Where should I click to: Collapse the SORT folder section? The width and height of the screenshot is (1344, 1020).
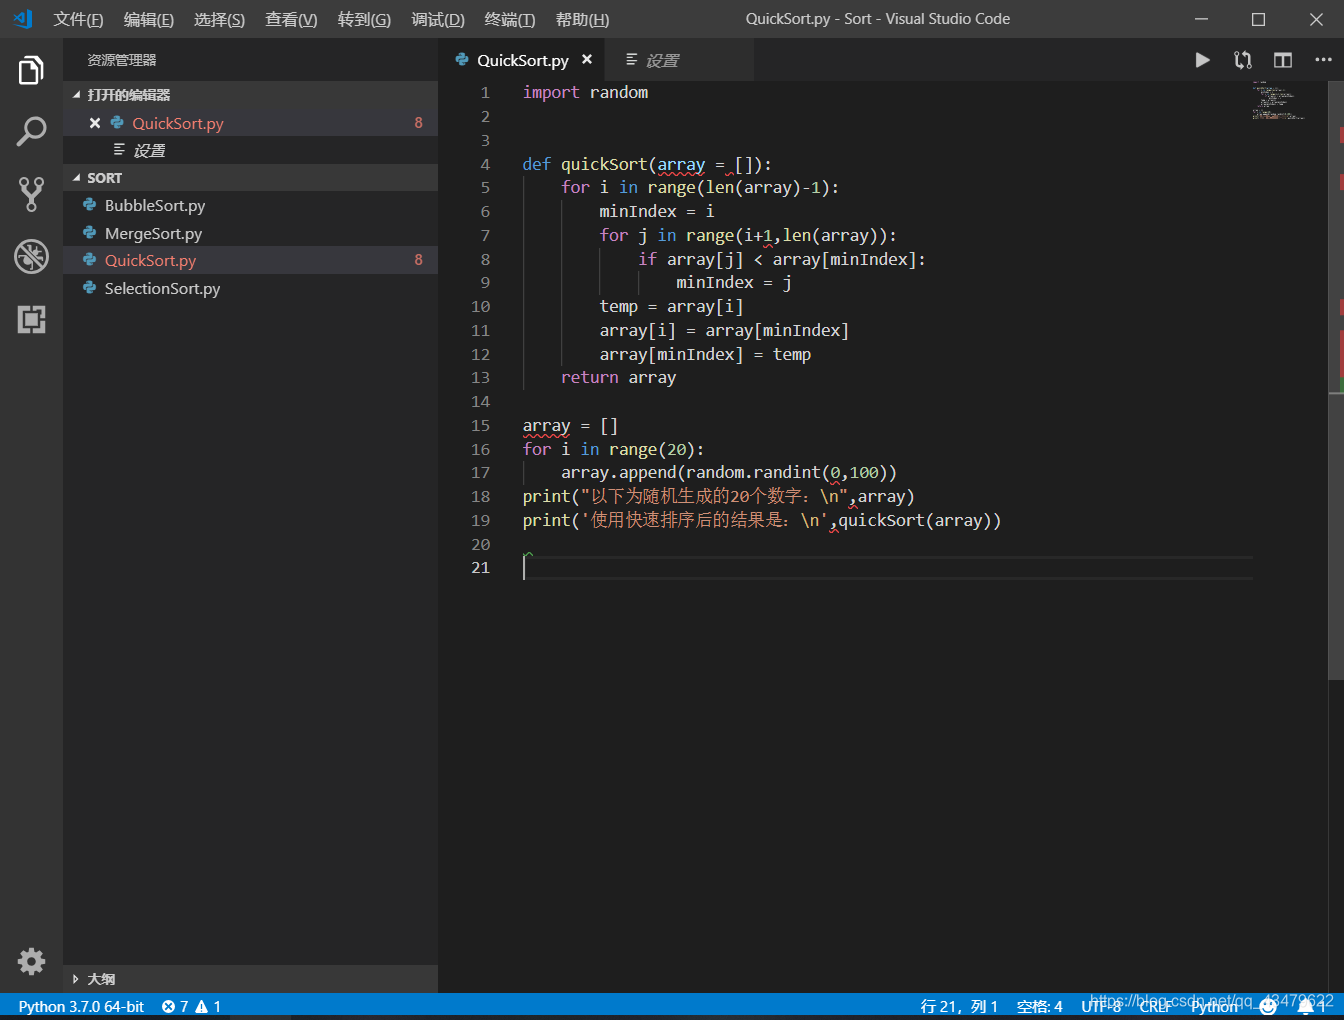[x=250, y=178]
